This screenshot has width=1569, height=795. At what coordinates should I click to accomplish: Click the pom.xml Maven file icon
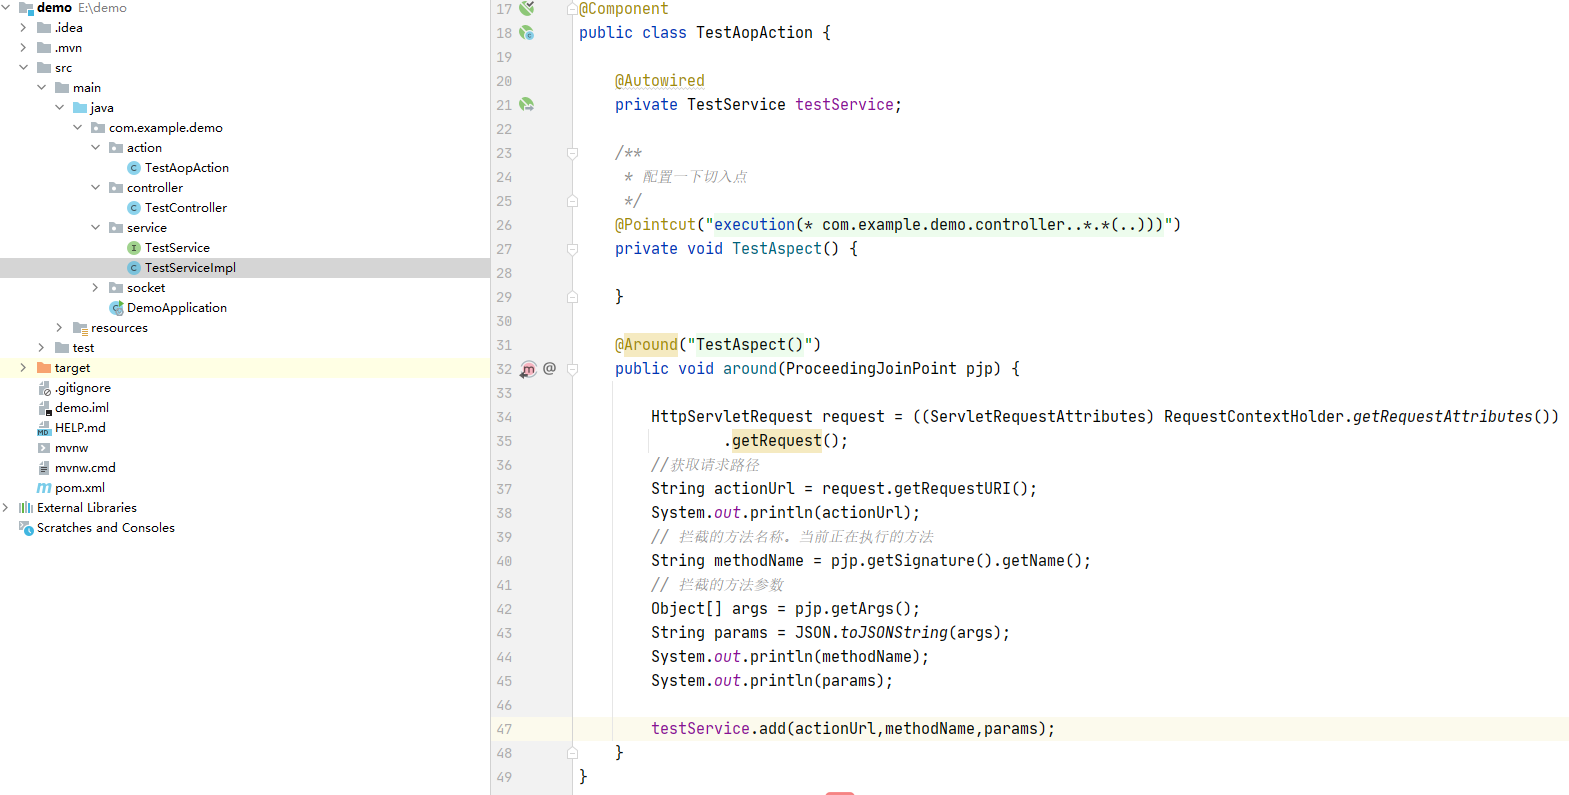44,488
